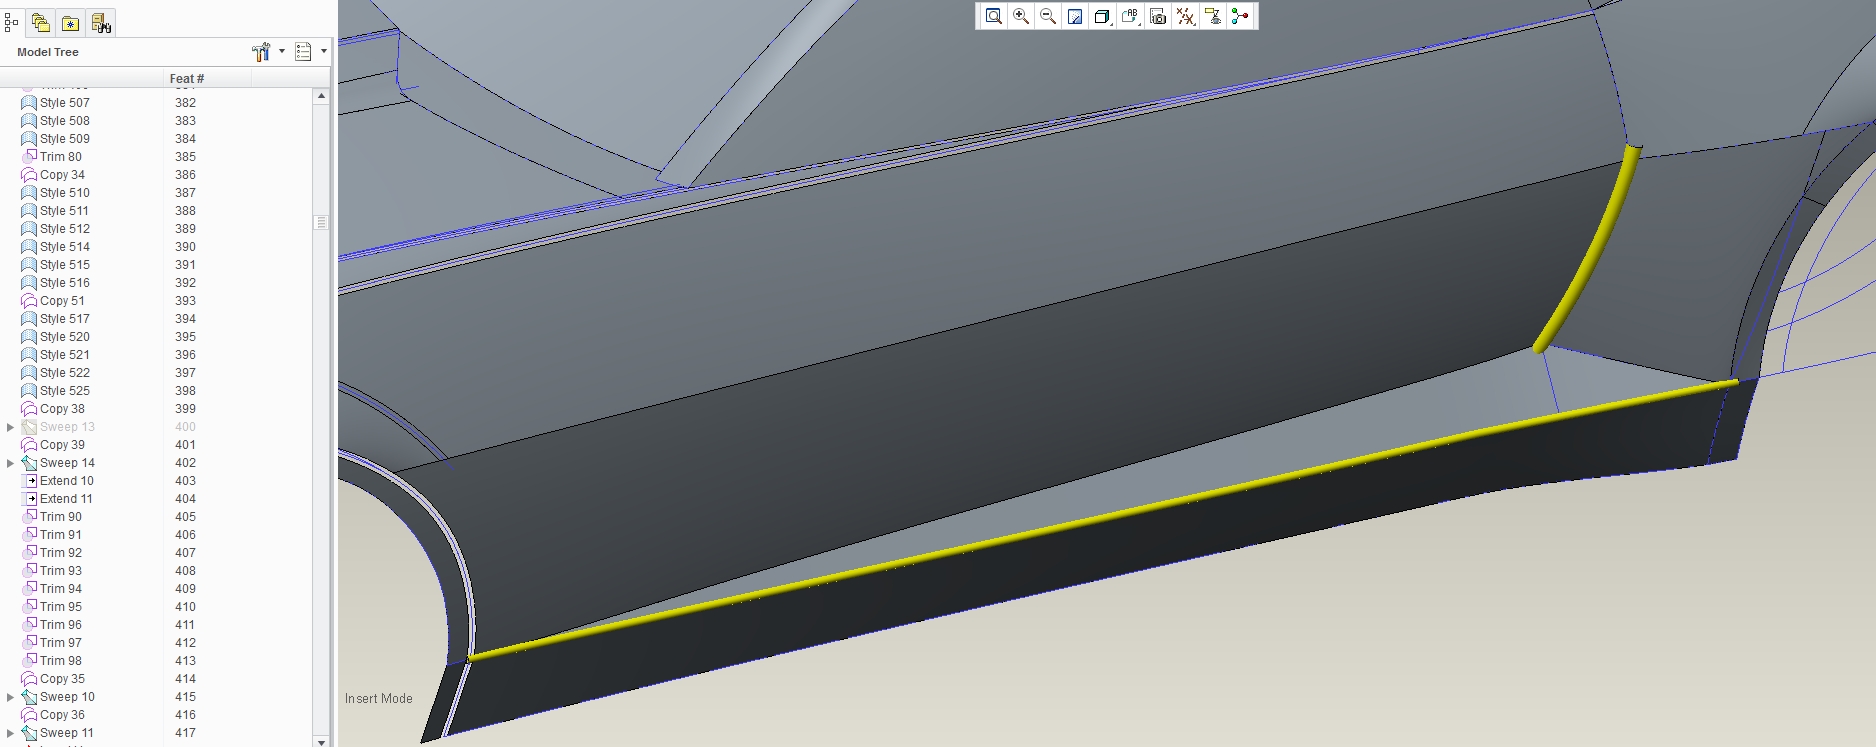Open the arrow next to the Model Tree Show icon

pos(324,52)
